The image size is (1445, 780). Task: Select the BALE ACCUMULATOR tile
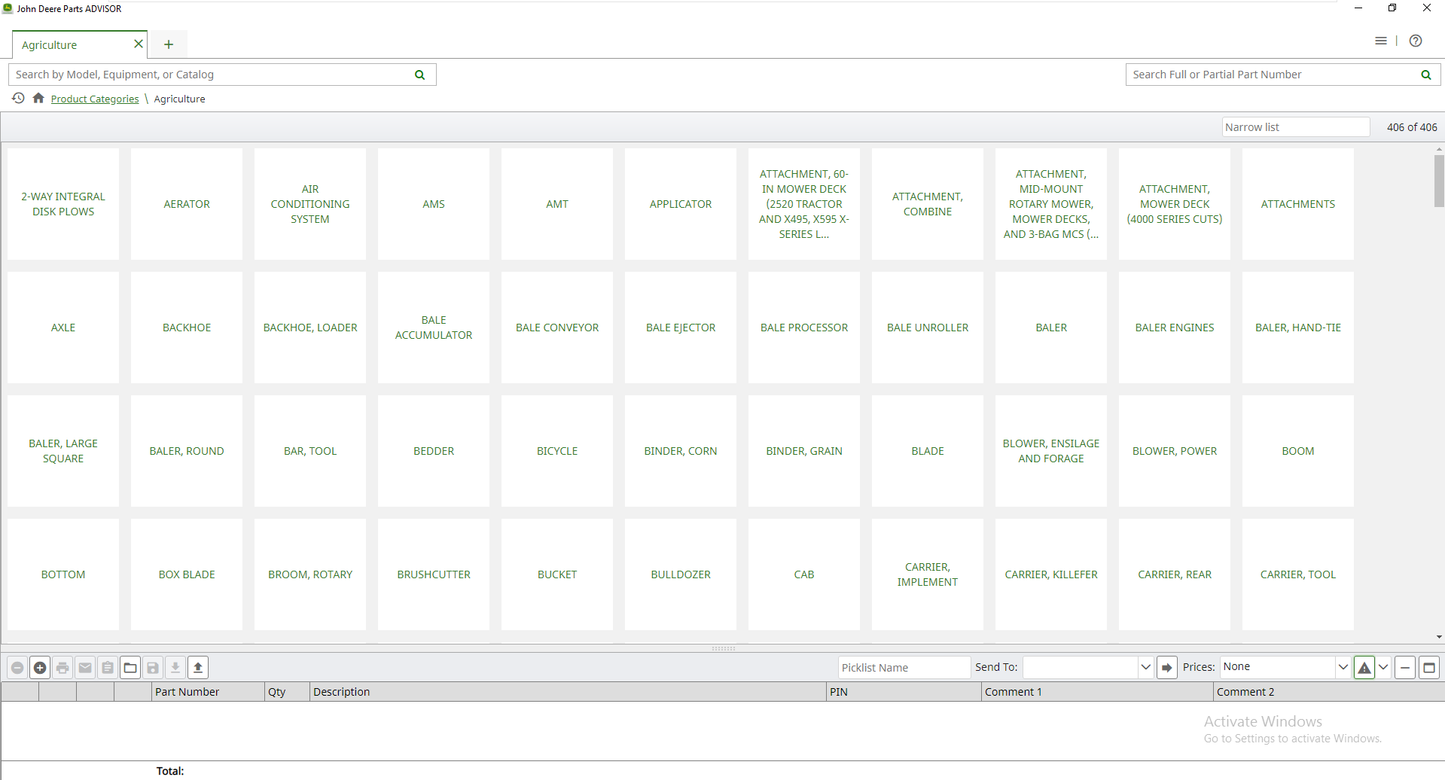(434, 328)
